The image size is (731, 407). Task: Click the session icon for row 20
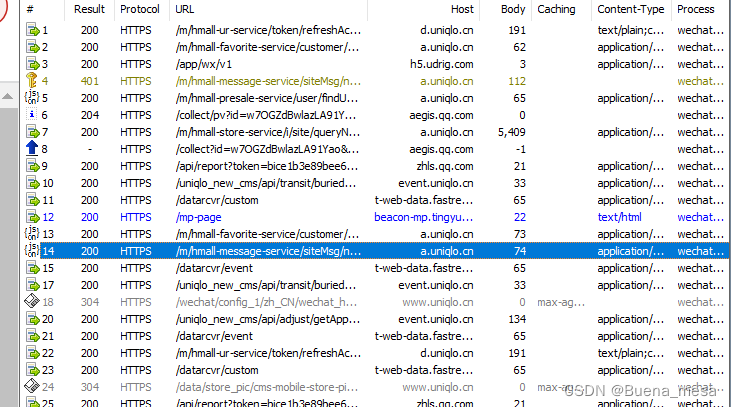point(32,319)
